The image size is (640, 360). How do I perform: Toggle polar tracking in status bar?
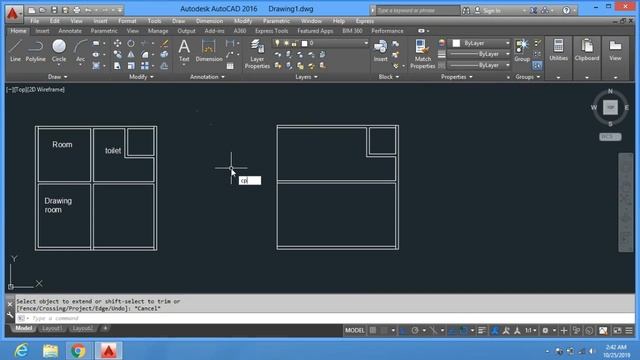coord(415,331)
